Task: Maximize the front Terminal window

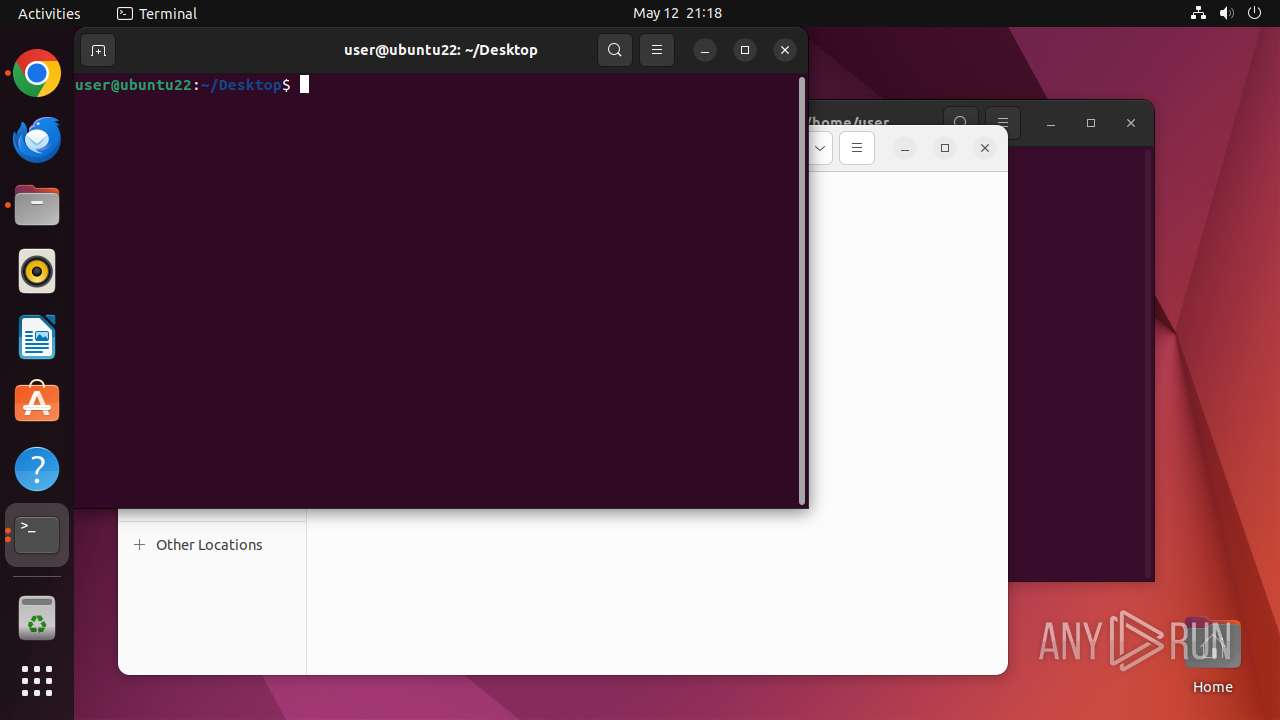Action: coord(745,50)
